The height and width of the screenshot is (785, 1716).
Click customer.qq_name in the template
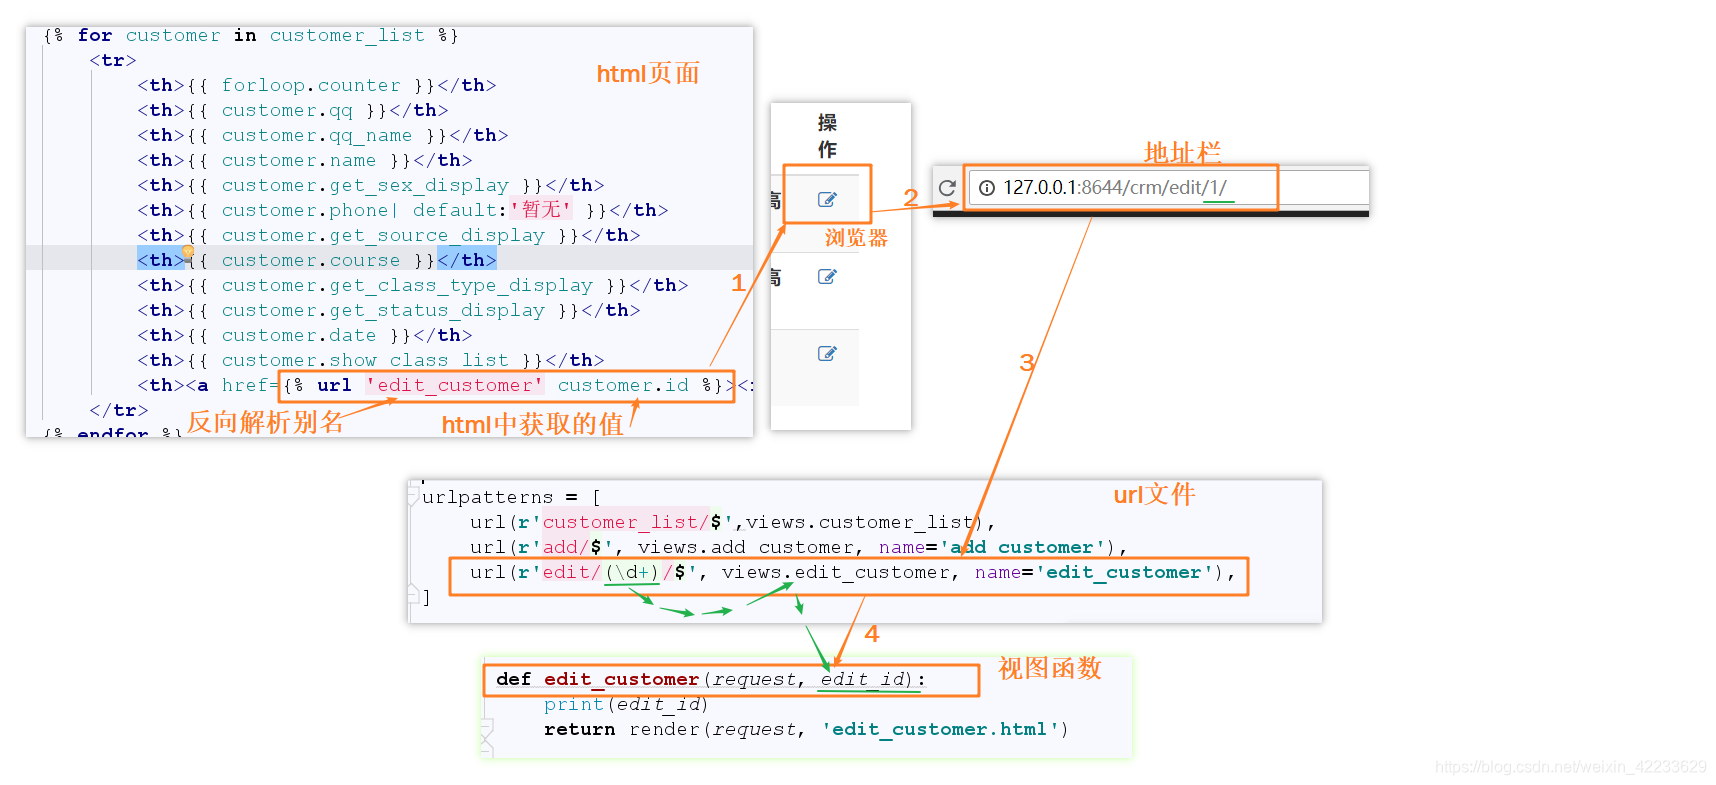click(317, 135)
